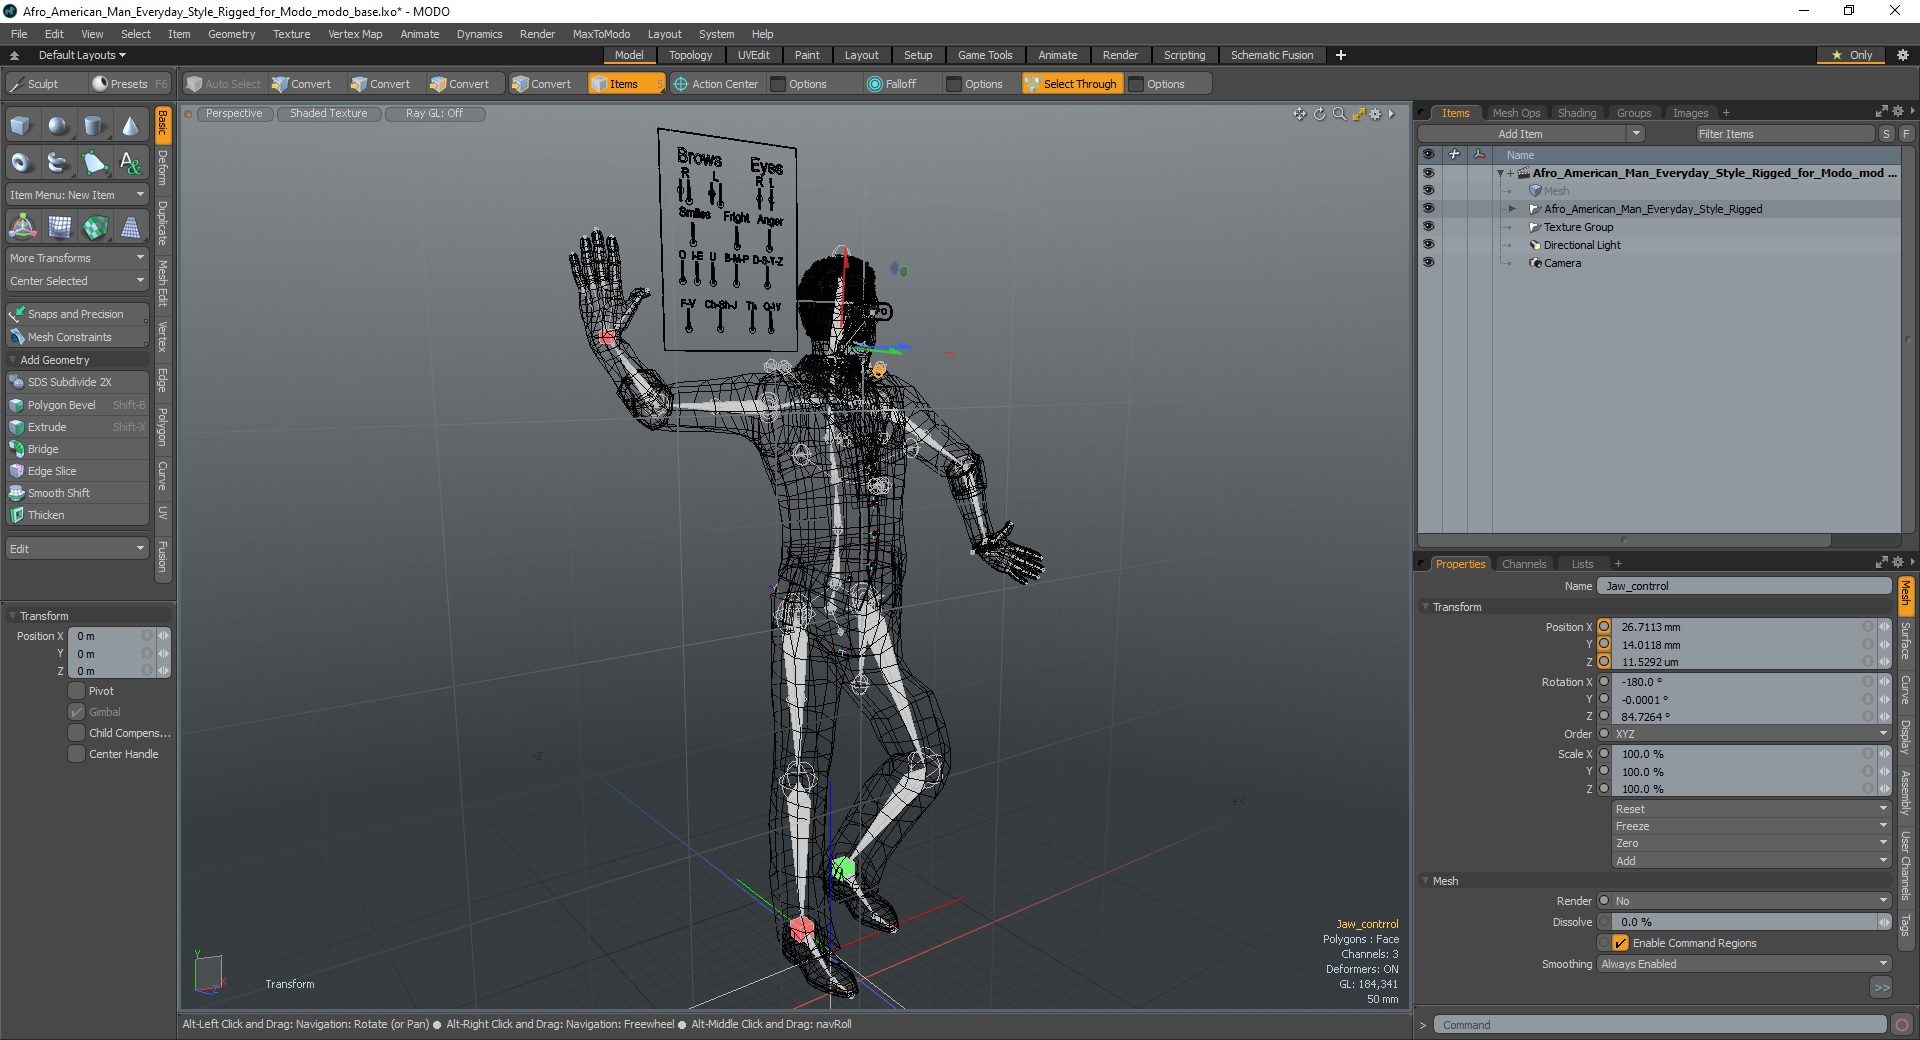Viewport: 1920px width, 1040px height.
Task: Click the Zero transform button
Action: 1751,843
